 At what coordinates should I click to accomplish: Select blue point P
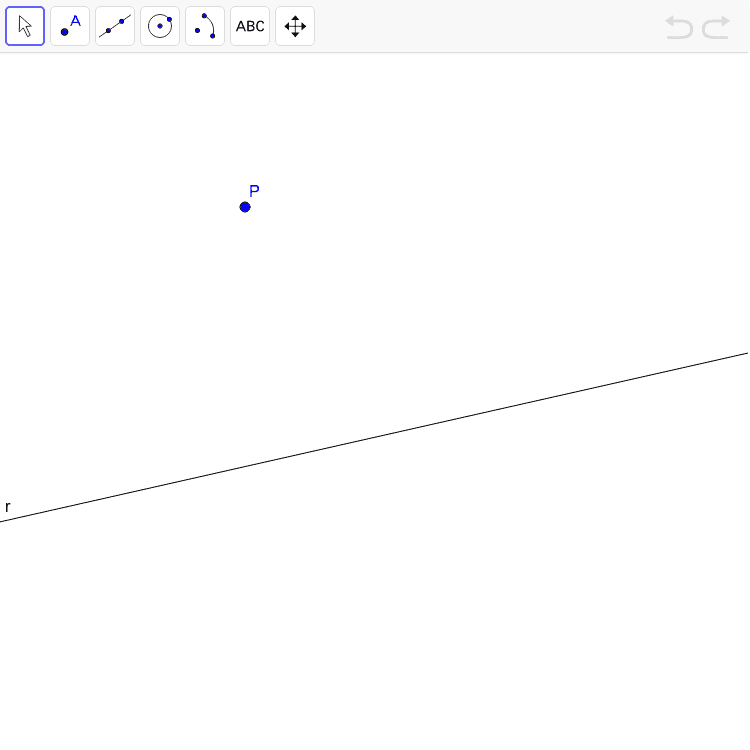click(245, 207)
